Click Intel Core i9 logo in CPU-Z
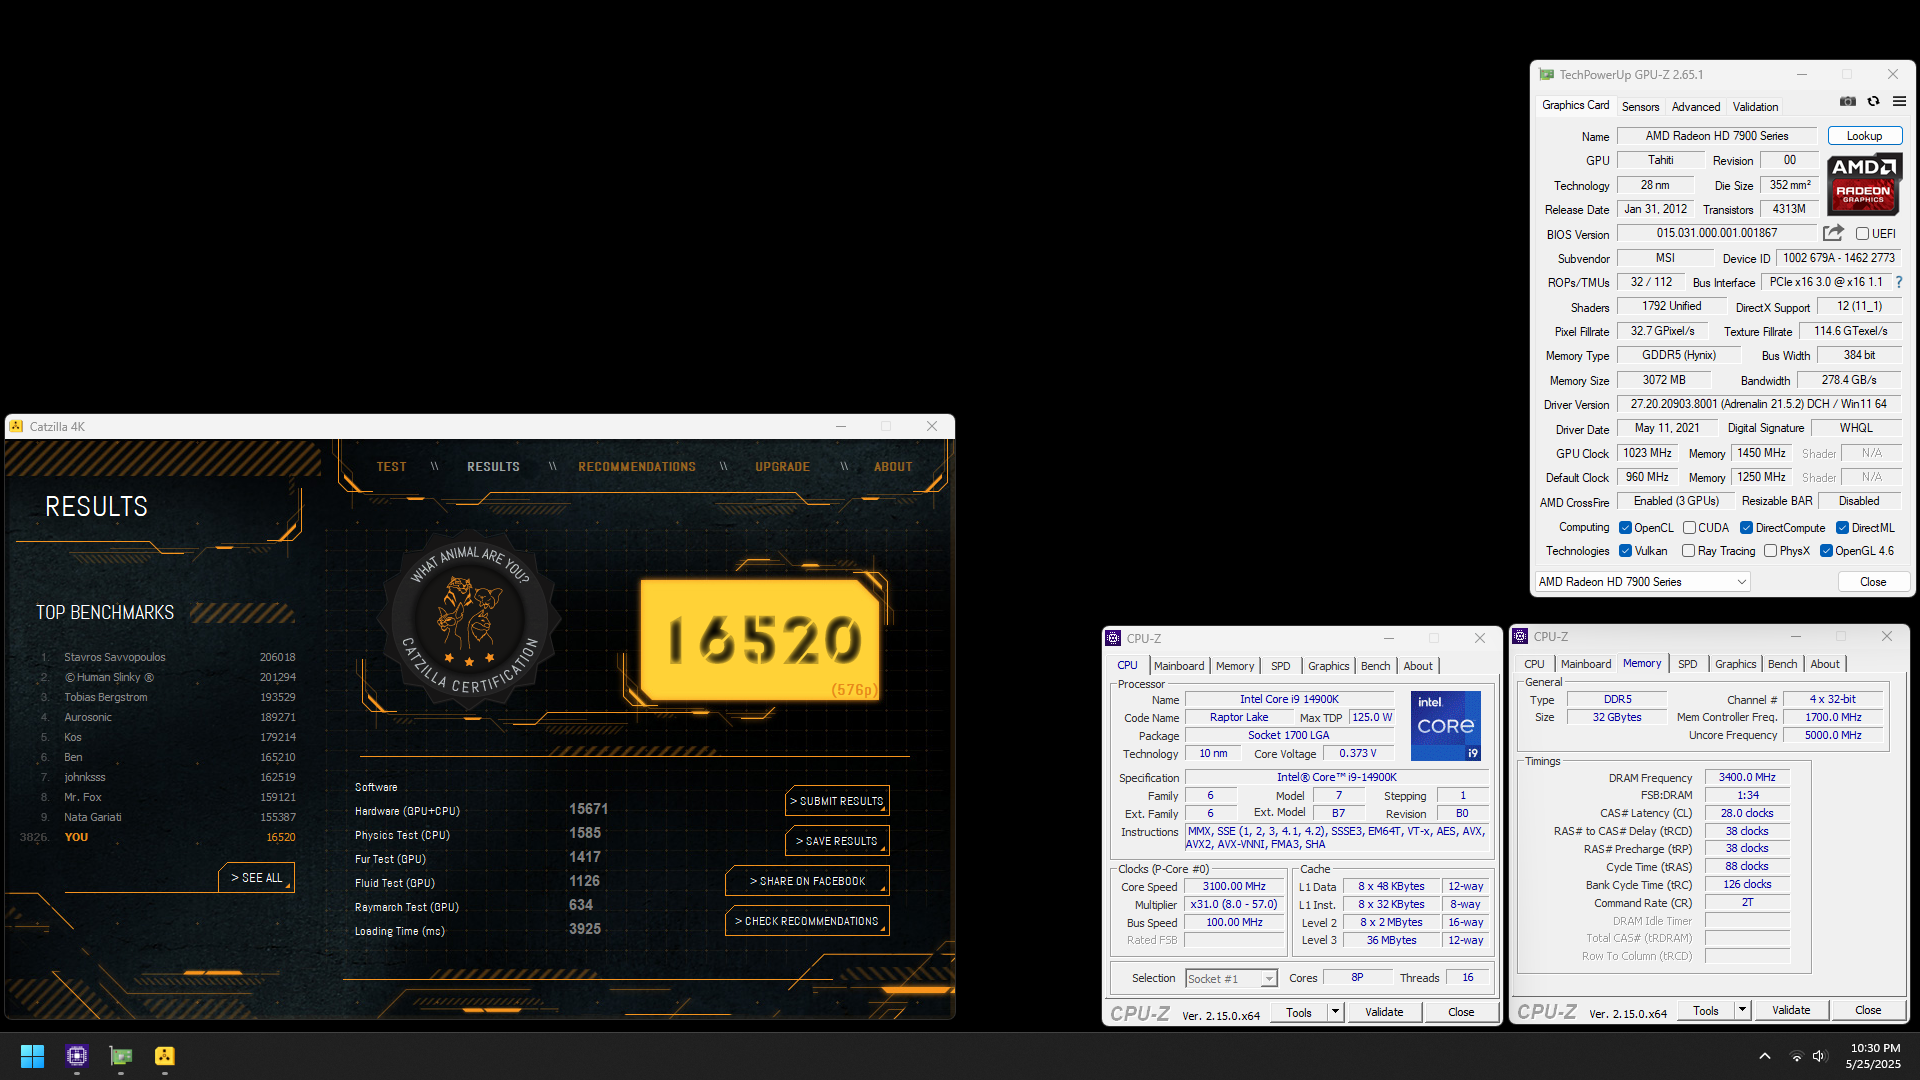Screen dimensions: 1920x1080 pos(1446,725)
